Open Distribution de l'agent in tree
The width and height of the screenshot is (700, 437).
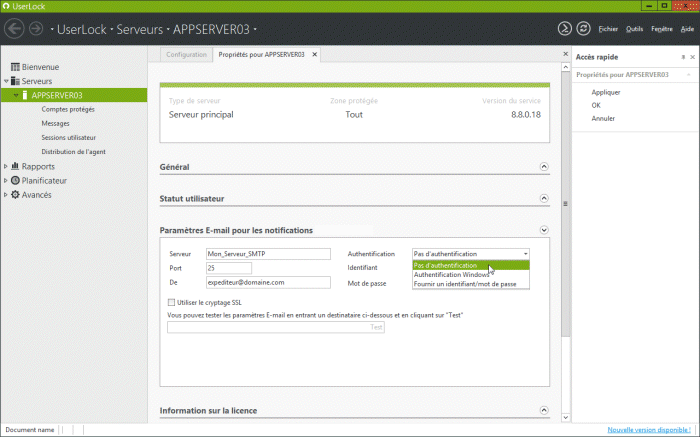point(73,152)
